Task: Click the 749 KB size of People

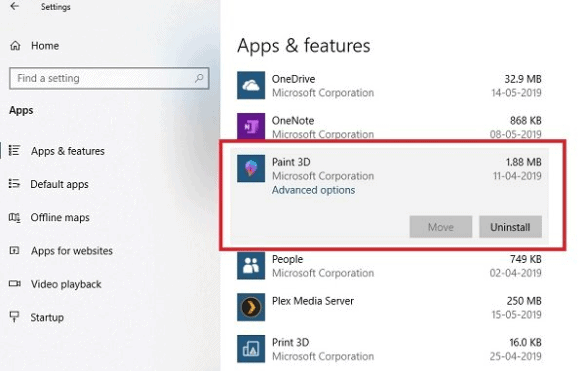Action: pyautogui.click(x=526, y=259)
